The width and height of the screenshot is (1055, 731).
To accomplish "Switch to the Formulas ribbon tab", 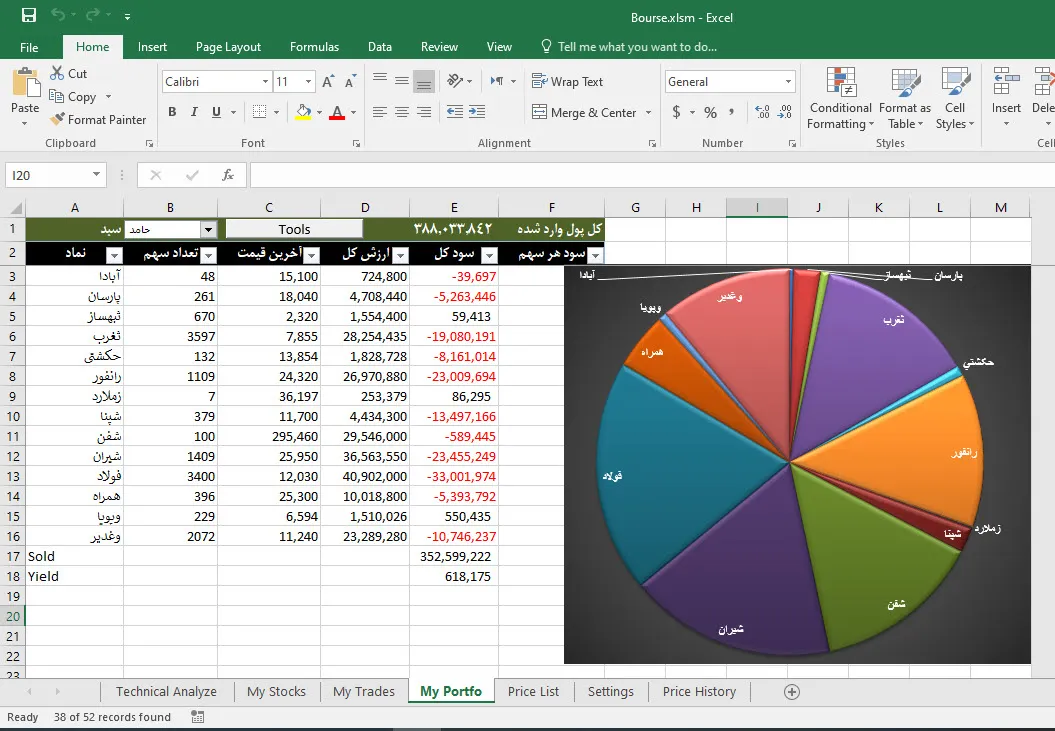I will [314, 47].
